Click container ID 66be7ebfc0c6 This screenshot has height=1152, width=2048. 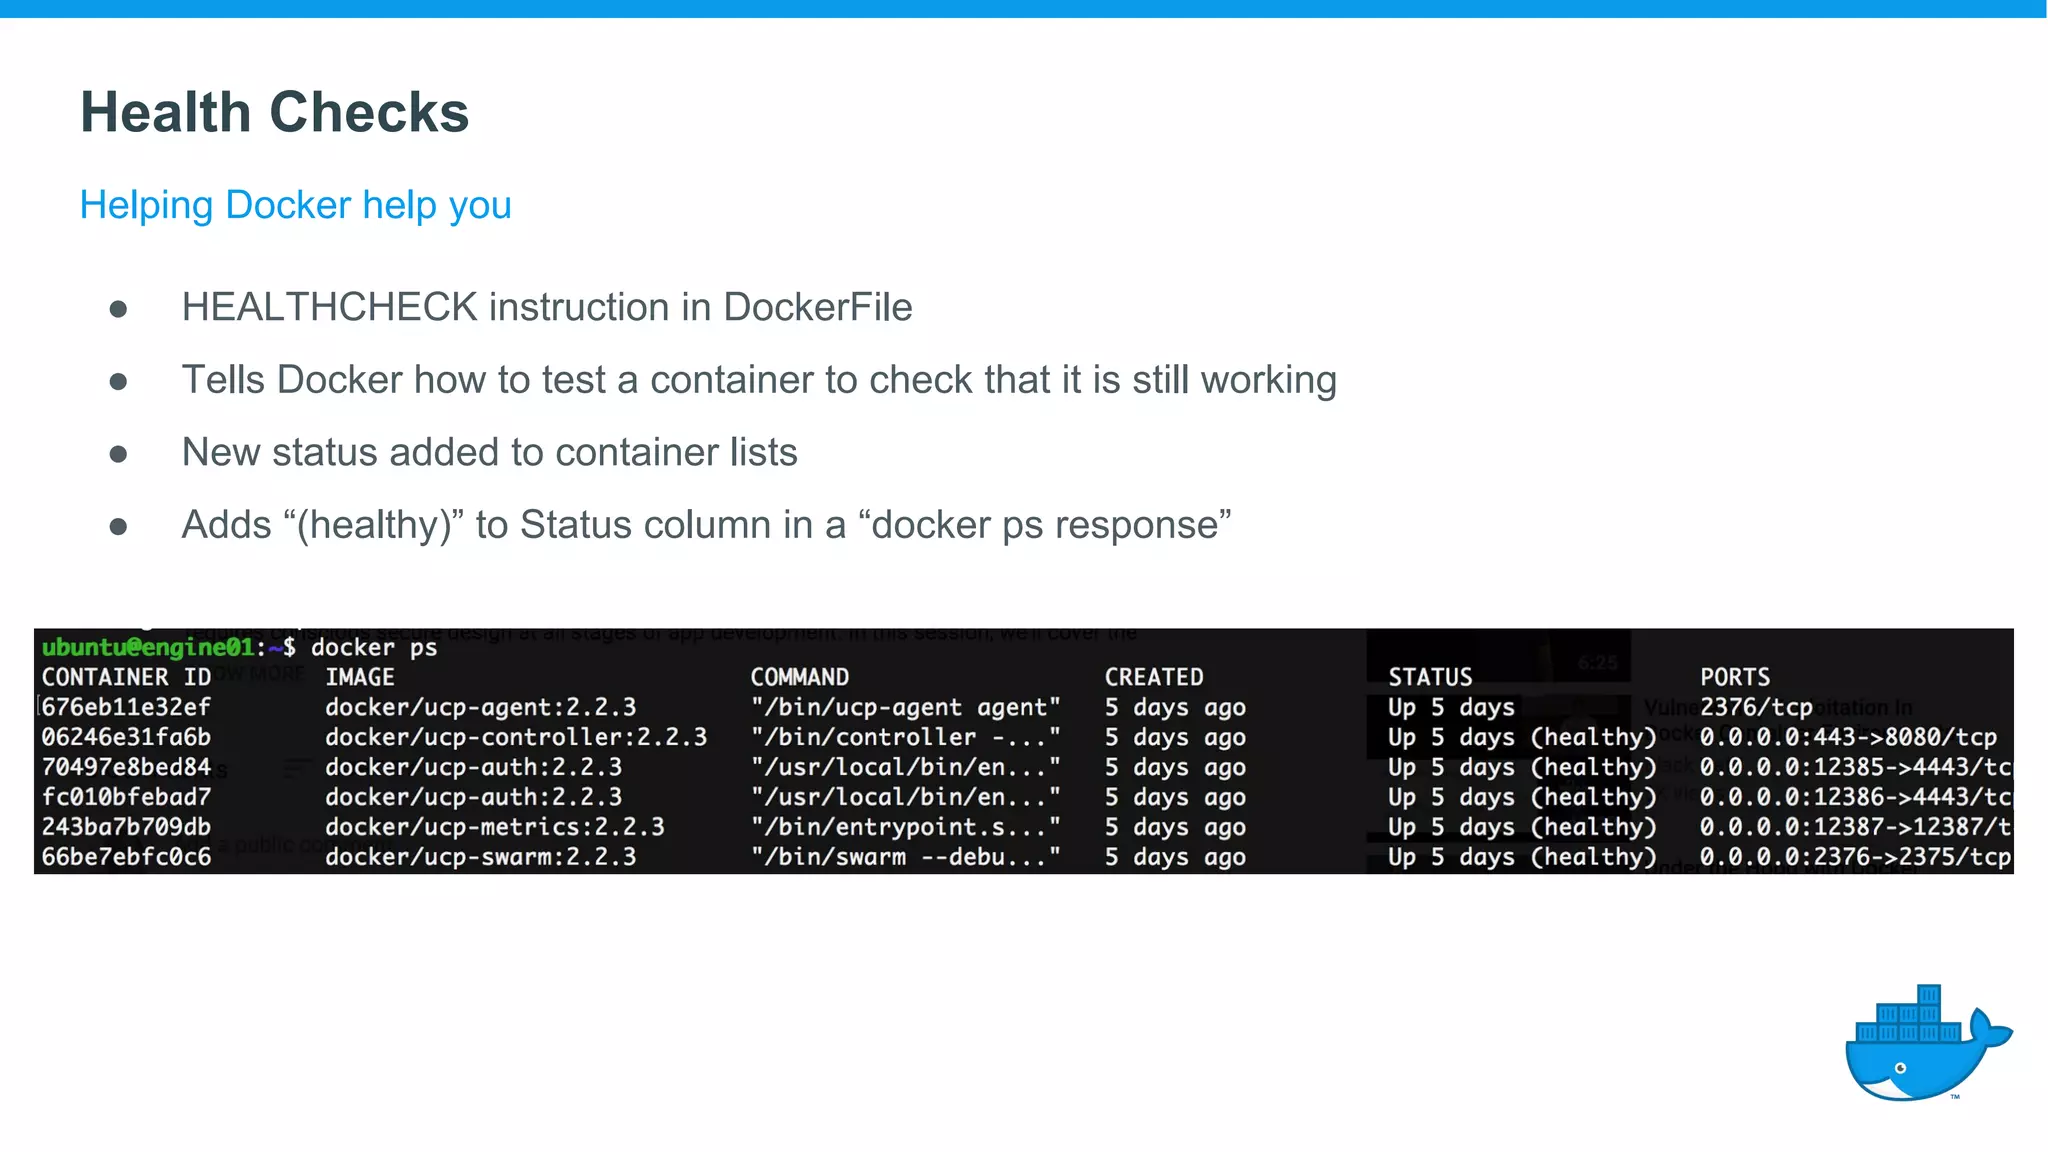pos(126,857)
